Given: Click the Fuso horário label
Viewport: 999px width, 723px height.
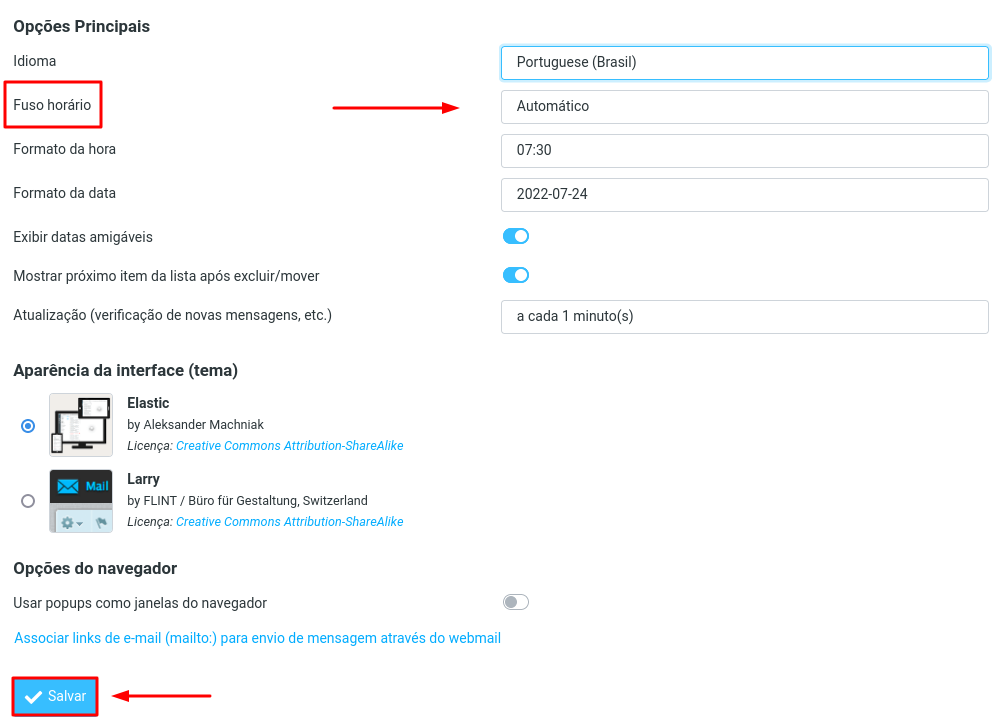Looking at the screenshot, I should pos(52,105).
